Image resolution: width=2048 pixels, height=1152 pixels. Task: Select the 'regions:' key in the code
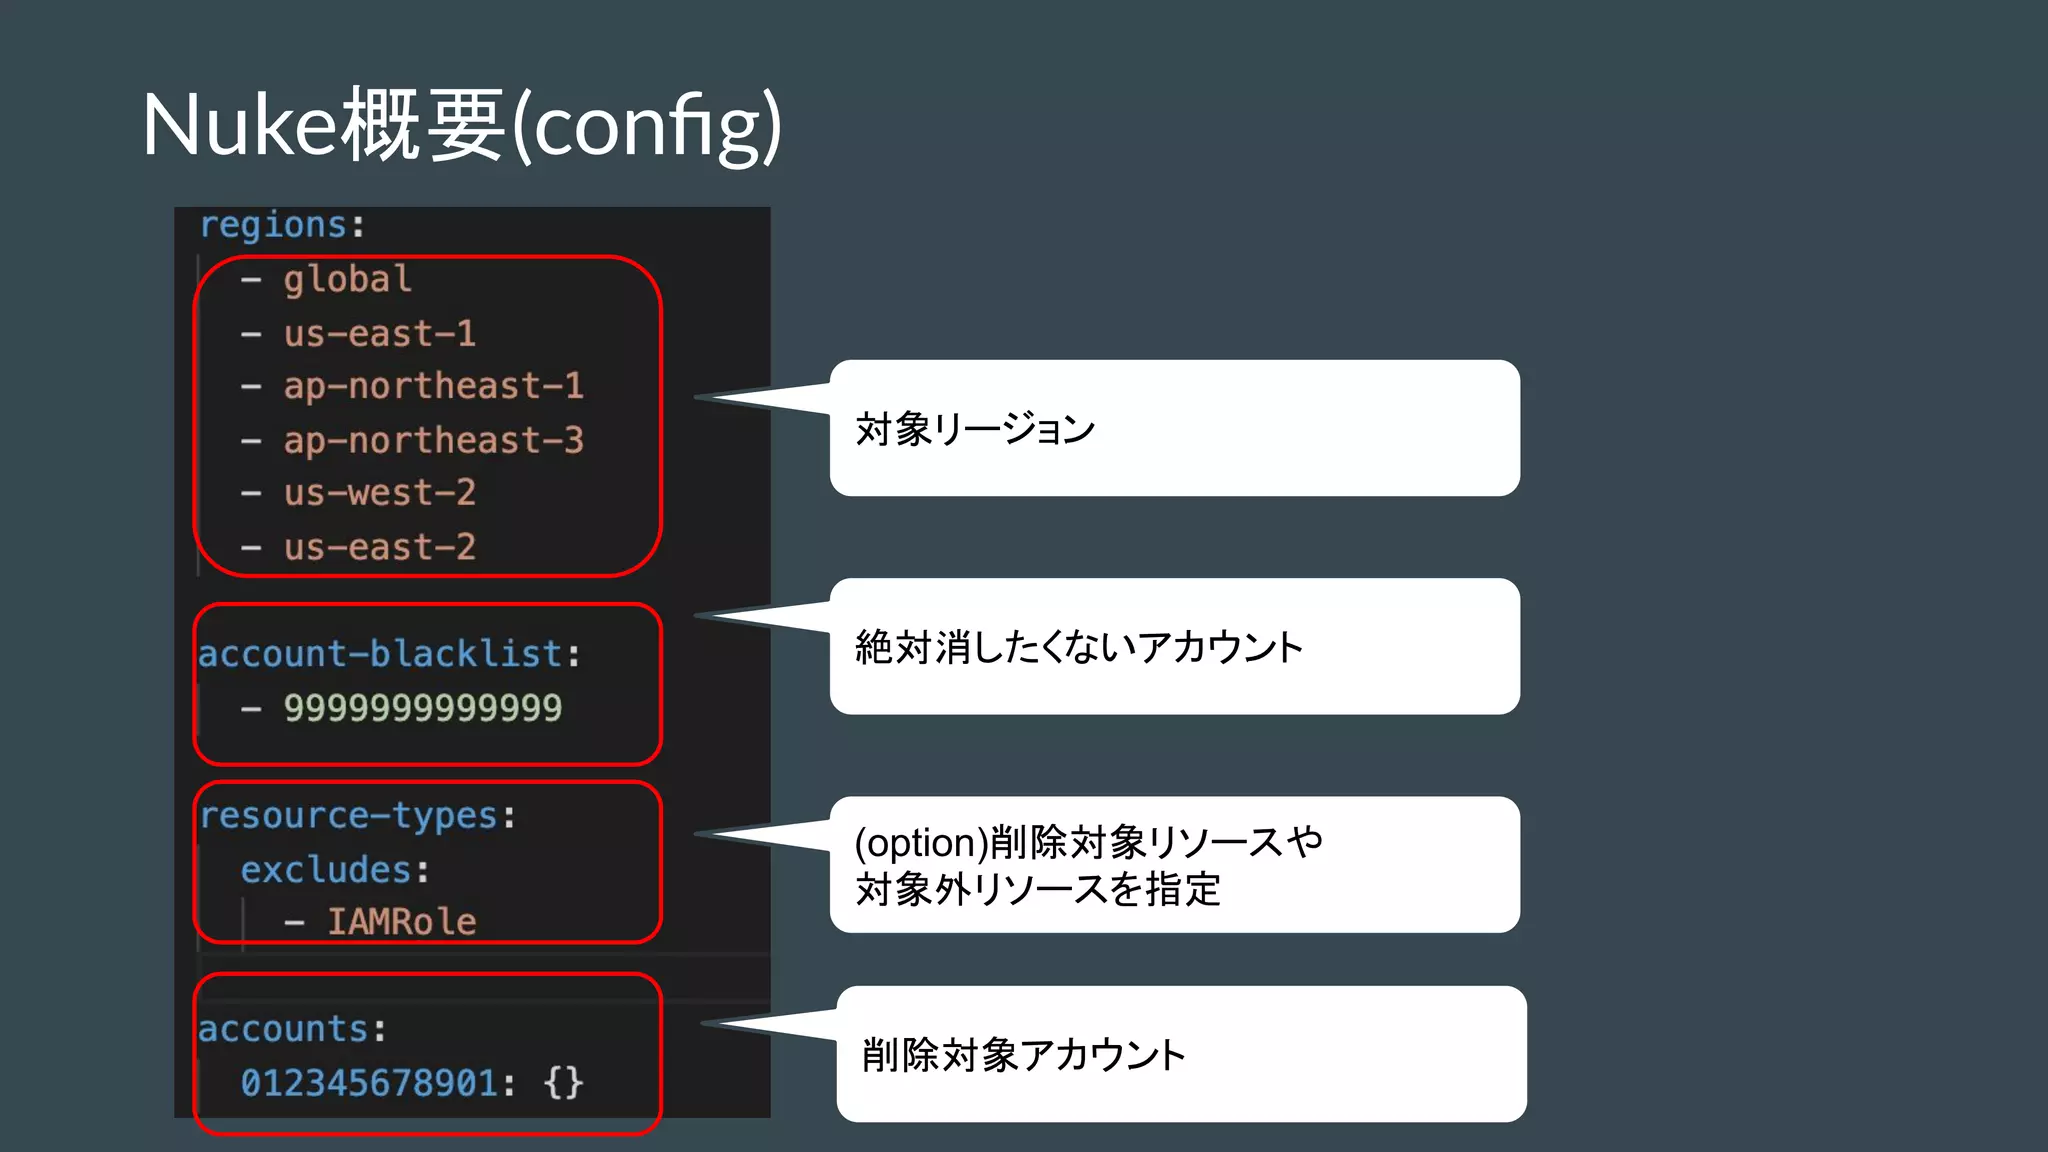point(283,225)
